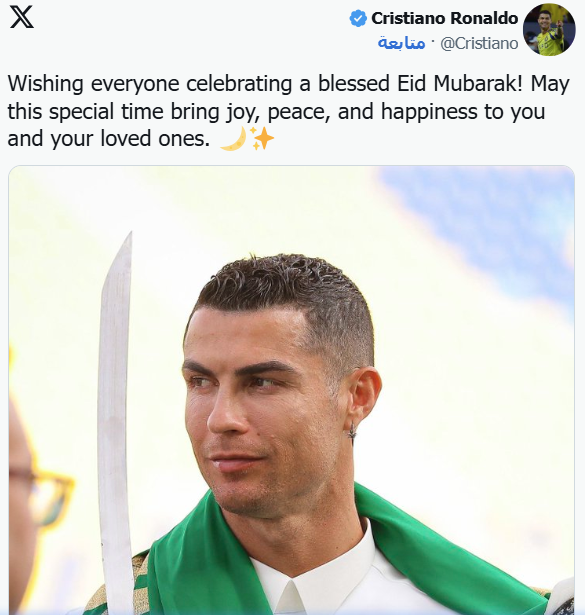Click the dot separator beside @Cristiano
This screenshot has width=585, height=615.
432,41
